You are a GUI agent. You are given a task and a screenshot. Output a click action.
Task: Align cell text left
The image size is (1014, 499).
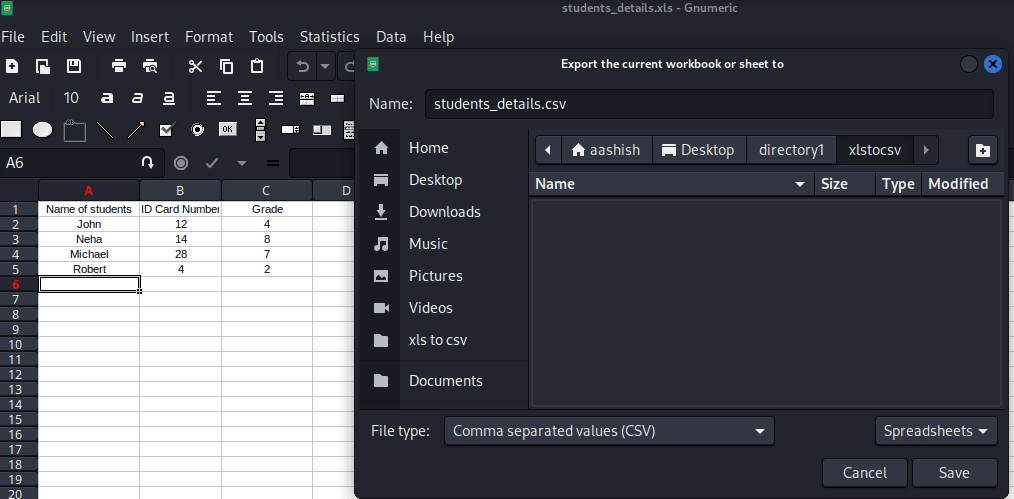(213, 98)
